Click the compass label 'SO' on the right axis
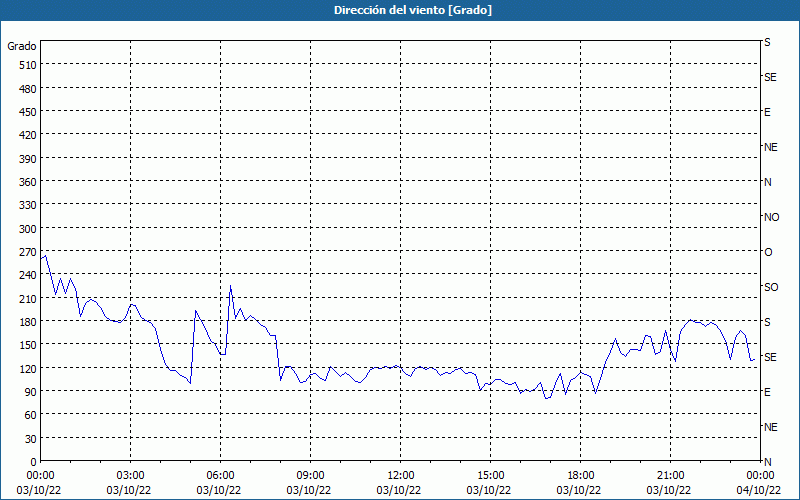 [771, 287]
